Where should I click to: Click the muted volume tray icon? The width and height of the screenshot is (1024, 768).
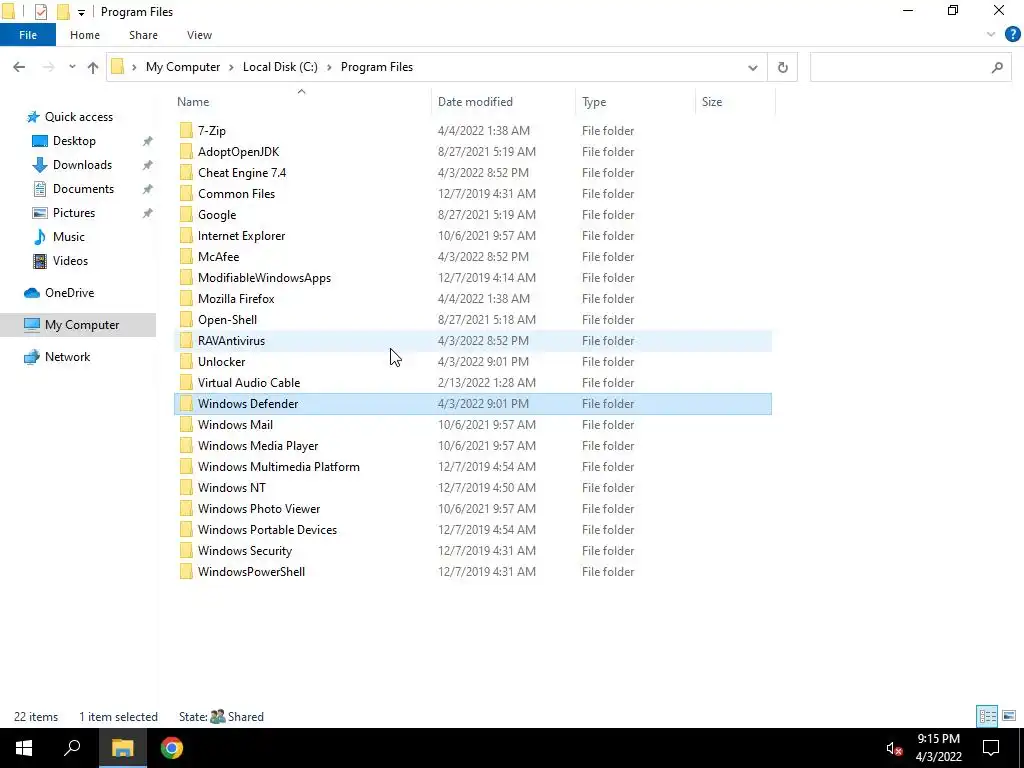coord(894,749)
